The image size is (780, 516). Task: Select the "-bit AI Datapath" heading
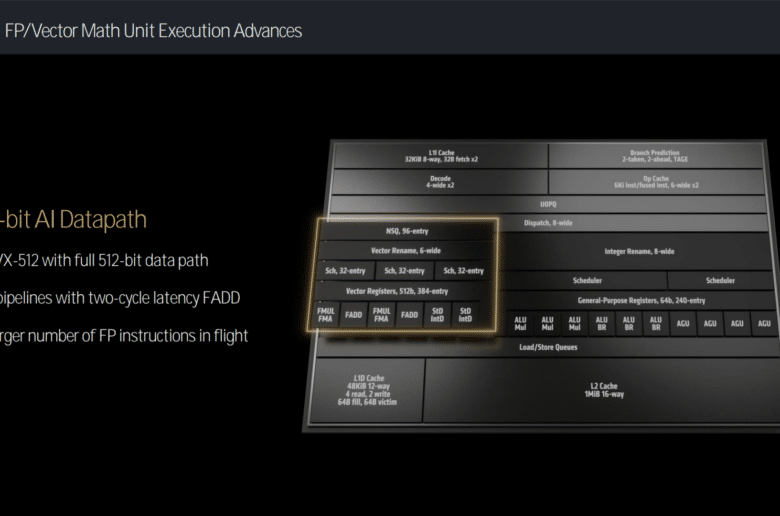pos(73,219)
